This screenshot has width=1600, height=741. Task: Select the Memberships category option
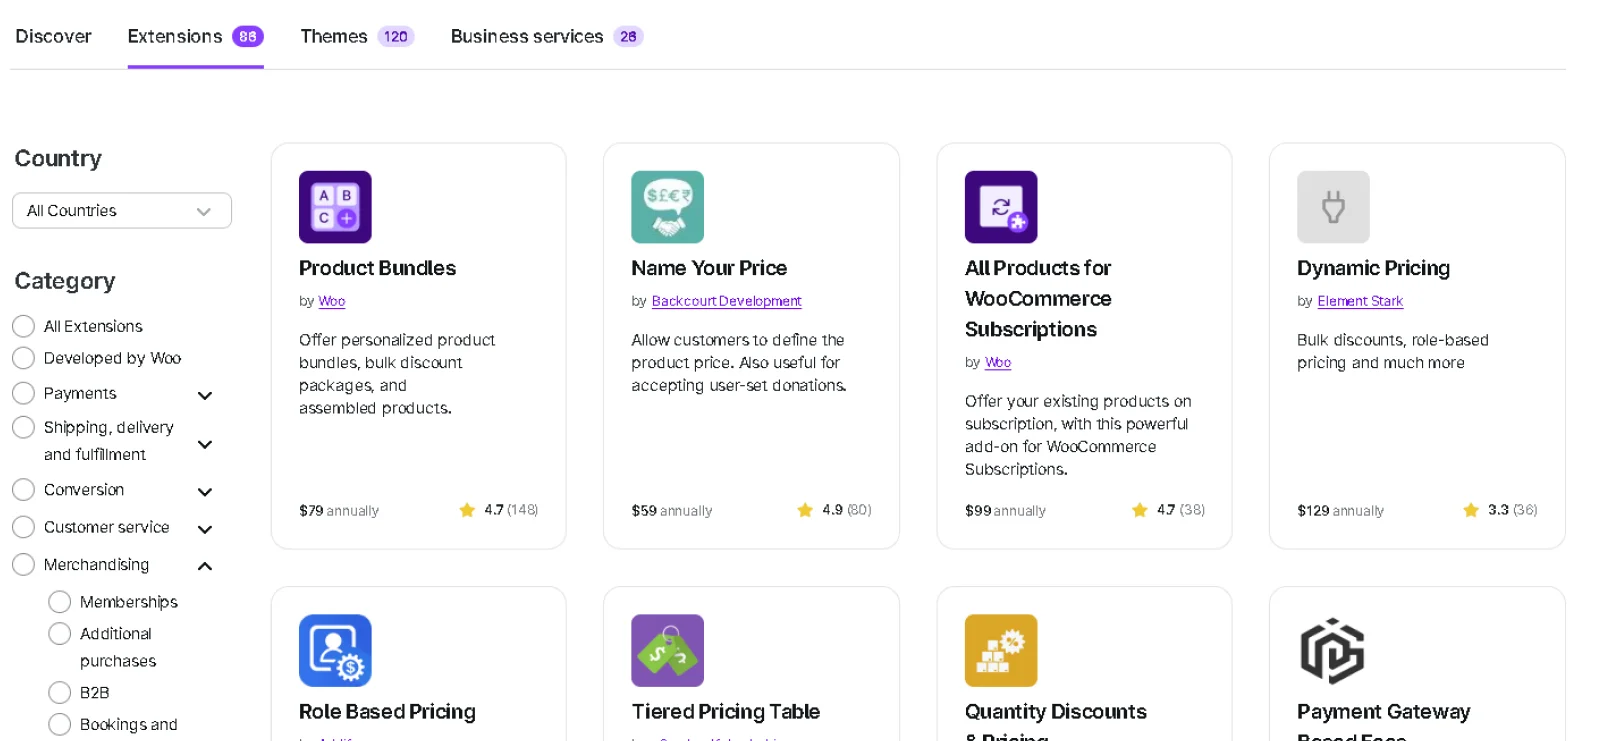coord(59,601)
